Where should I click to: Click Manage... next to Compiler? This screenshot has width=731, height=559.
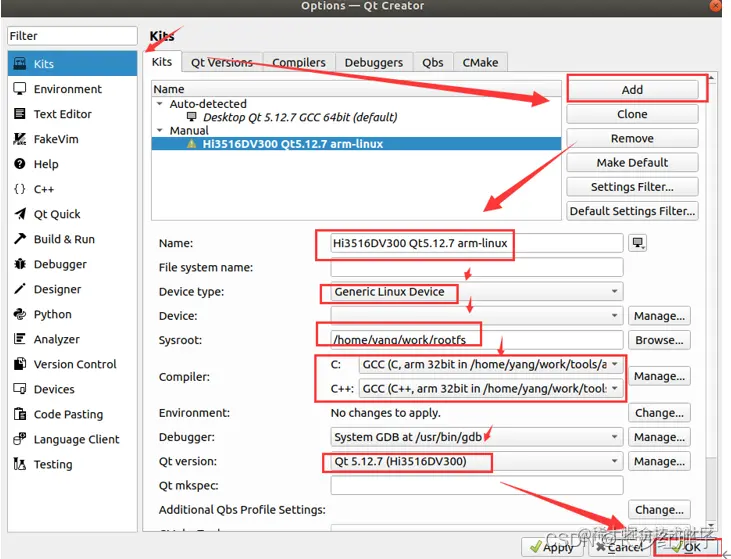point(659,376)
